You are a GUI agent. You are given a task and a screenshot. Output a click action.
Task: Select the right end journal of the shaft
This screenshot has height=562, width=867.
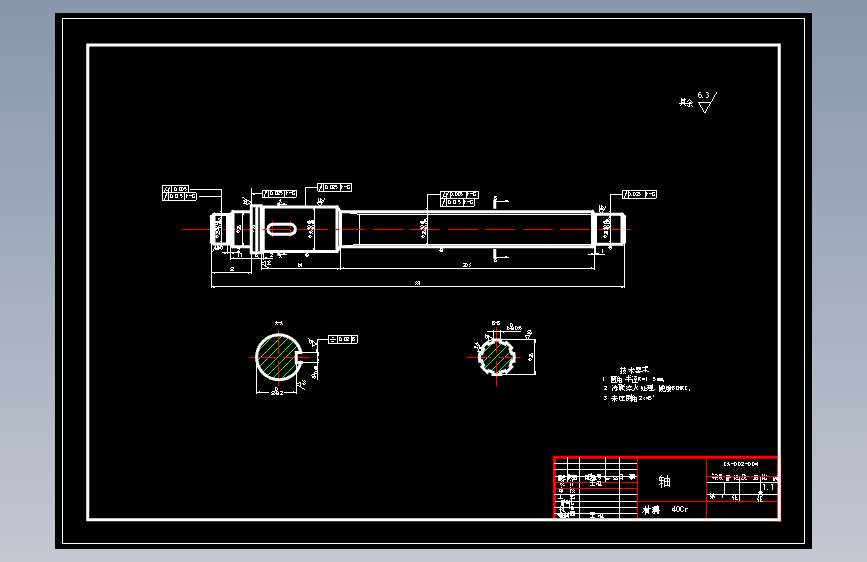[x=610, y=229]
